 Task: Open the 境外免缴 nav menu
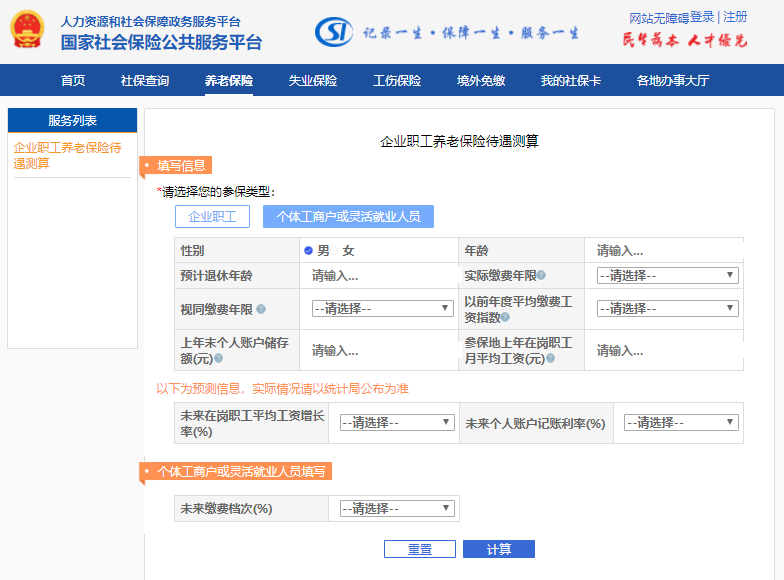pos(481,80)
